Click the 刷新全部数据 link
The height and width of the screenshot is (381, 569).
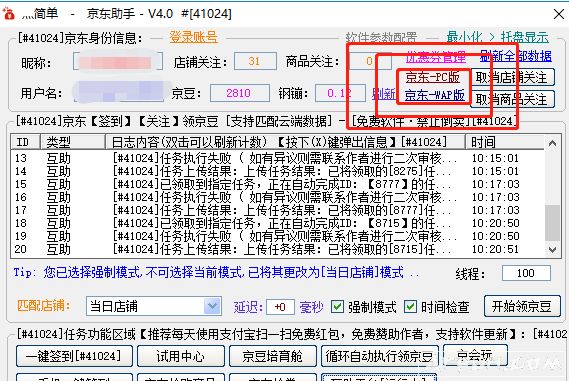[515, 56]
